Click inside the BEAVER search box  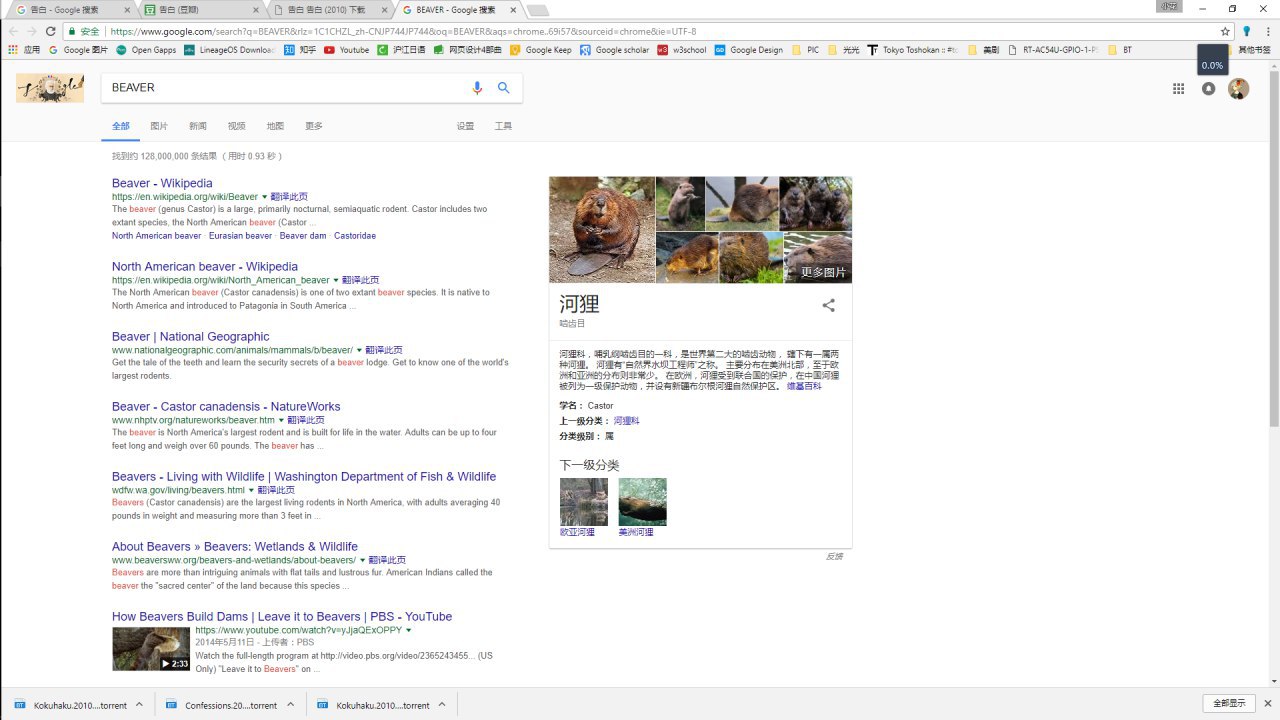click(280, 88)
